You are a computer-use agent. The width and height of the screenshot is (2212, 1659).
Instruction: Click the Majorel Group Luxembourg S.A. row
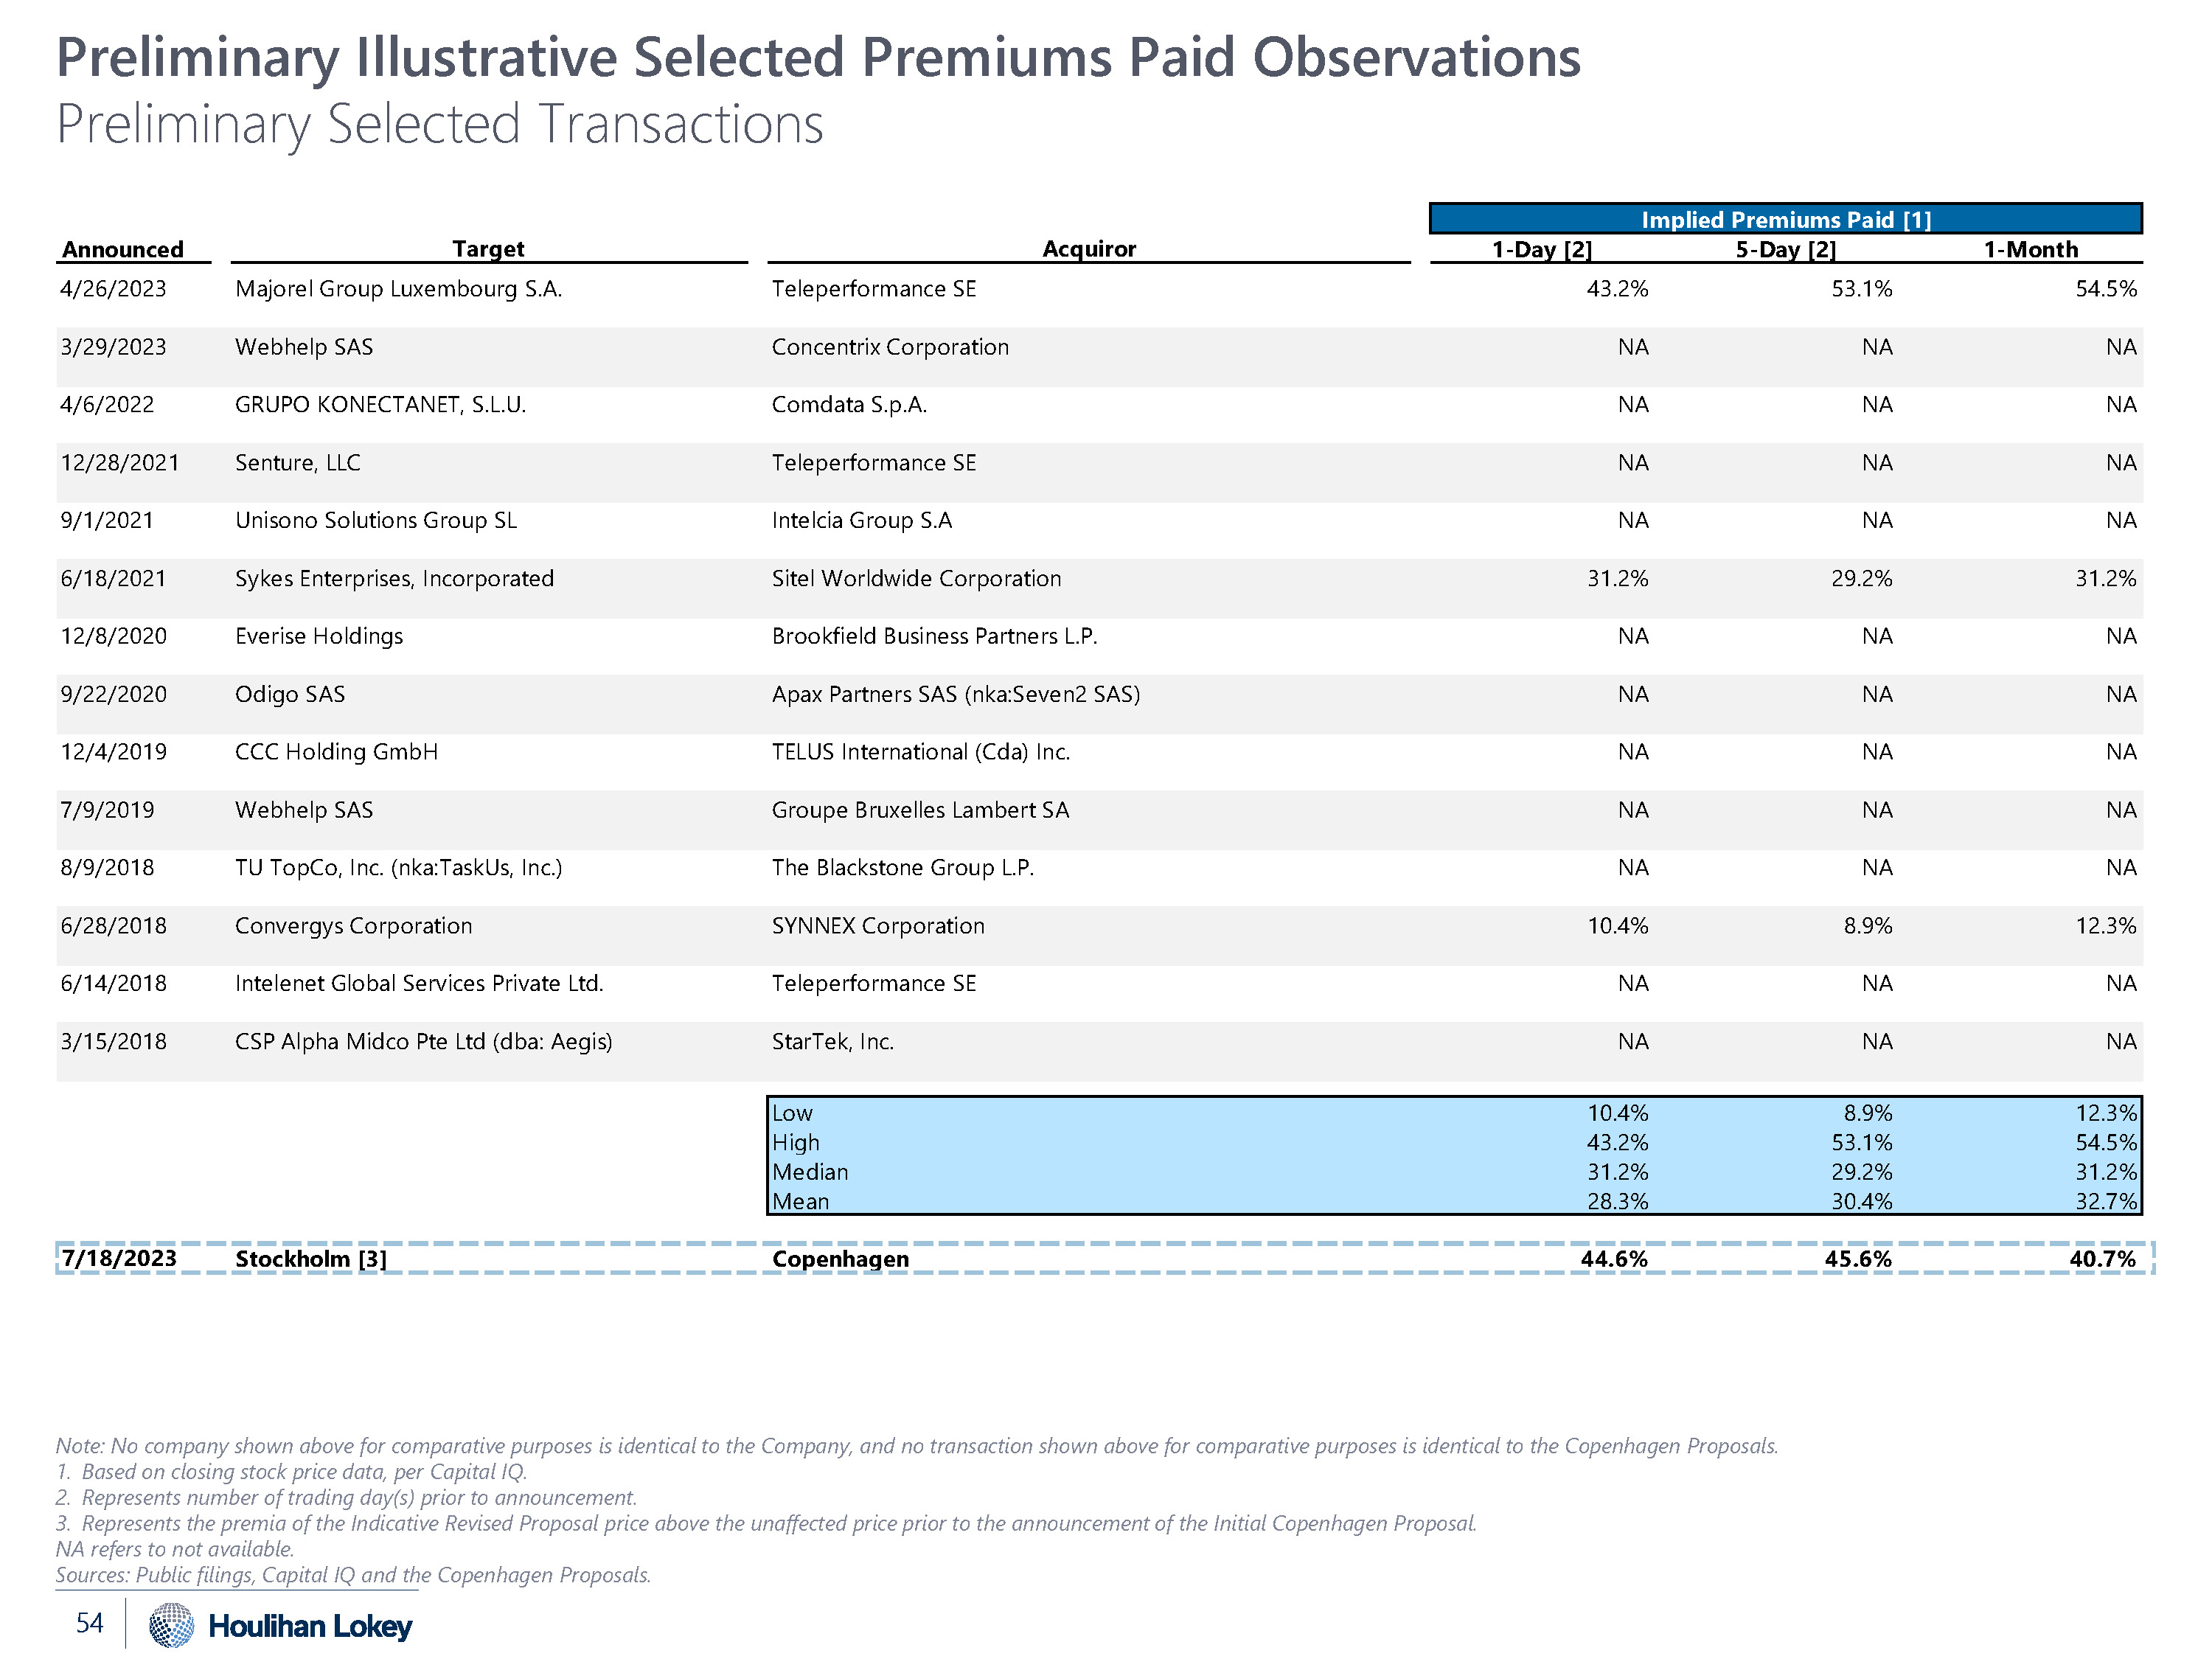coord(398,289)
